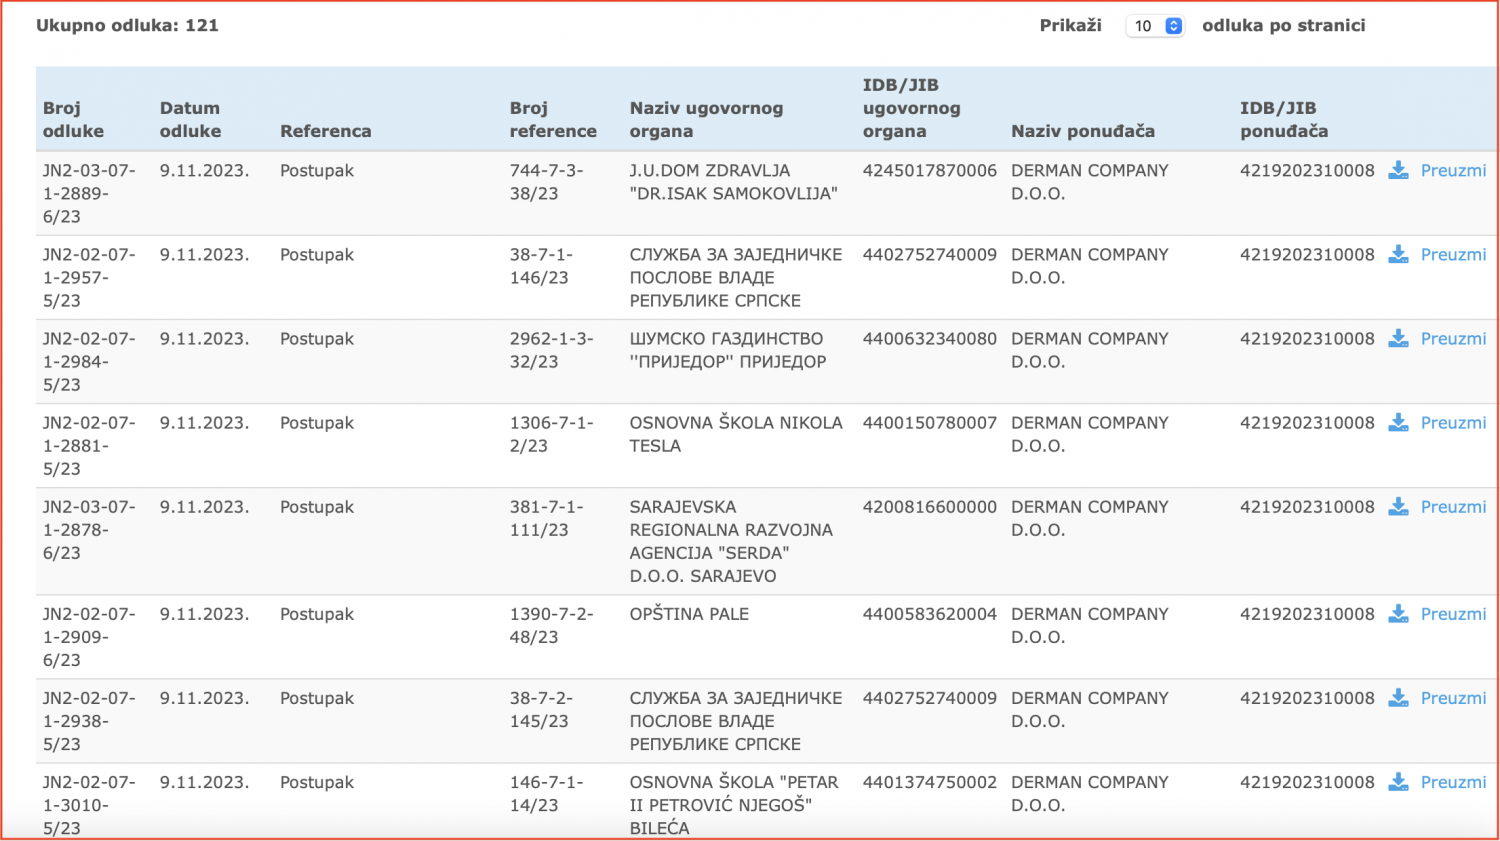
Task: Click Preuzmi link for ШУМСКО ГАЗДИНСТВО ПРИЈЕДОР row
Action: coord(1453,339)
